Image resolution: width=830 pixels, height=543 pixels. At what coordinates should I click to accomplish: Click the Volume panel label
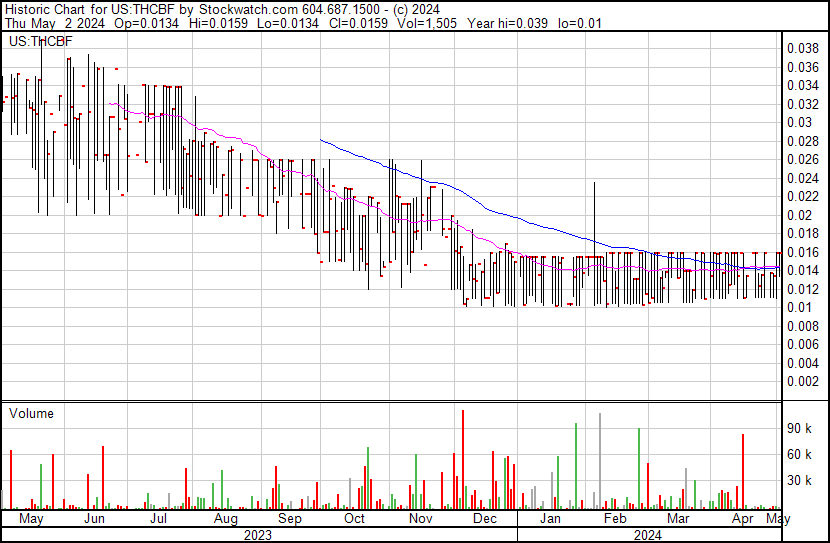tap(31, 413)
